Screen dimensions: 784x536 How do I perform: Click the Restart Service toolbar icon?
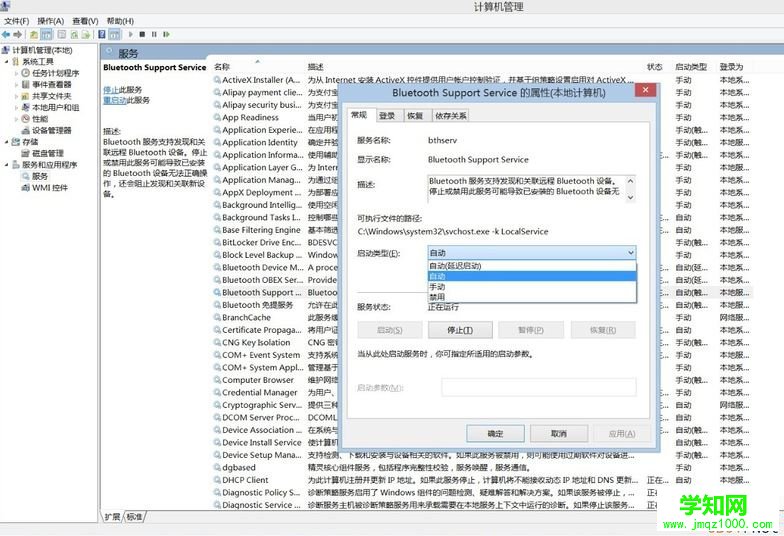coord(166,34)
